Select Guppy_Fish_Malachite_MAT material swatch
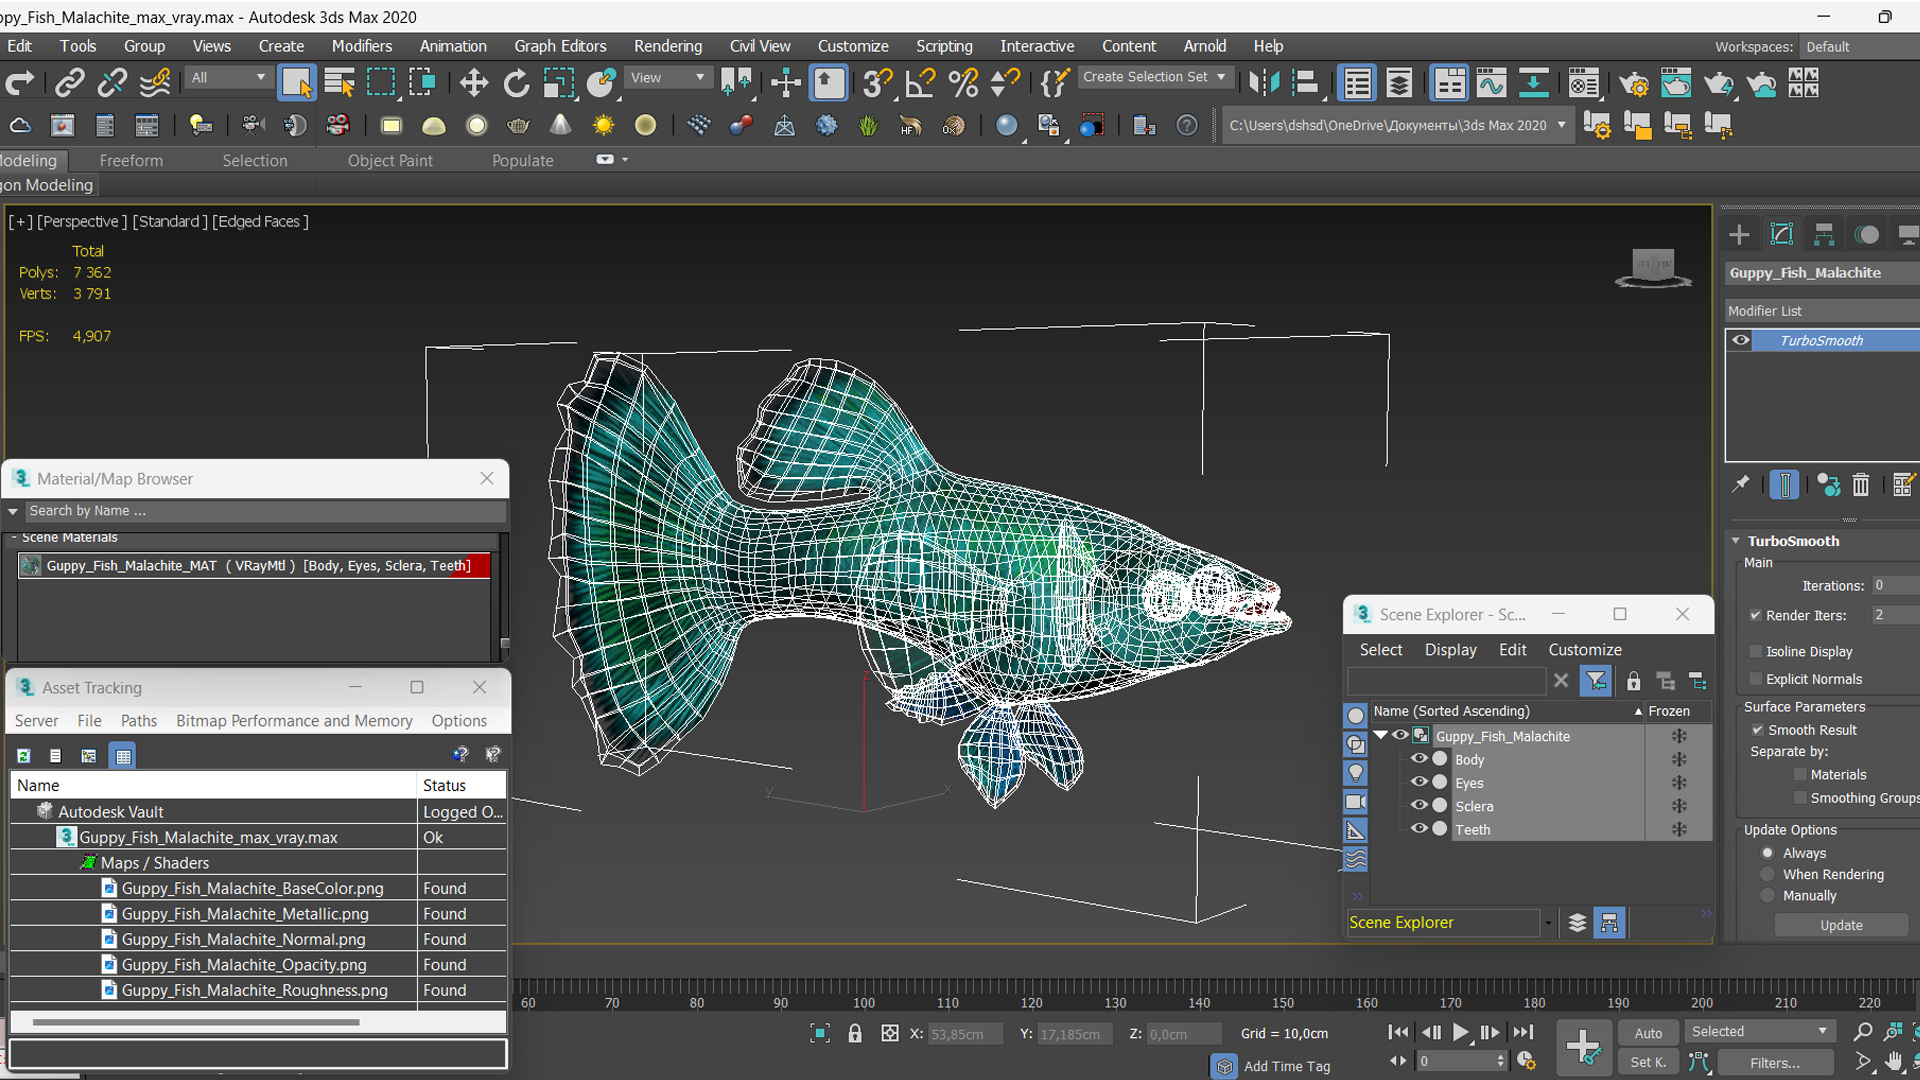 coord(30,564)
